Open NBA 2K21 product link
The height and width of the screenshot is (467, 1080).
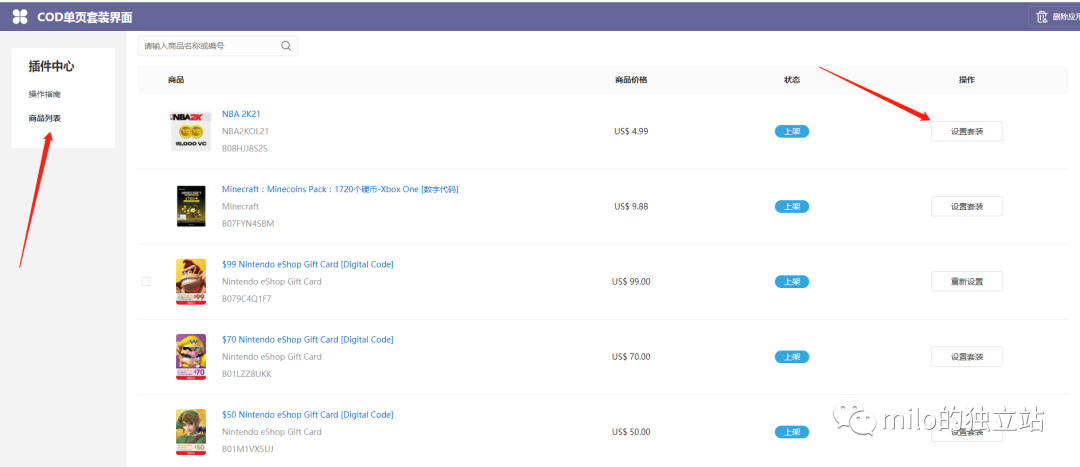click(x=241, y=114)
